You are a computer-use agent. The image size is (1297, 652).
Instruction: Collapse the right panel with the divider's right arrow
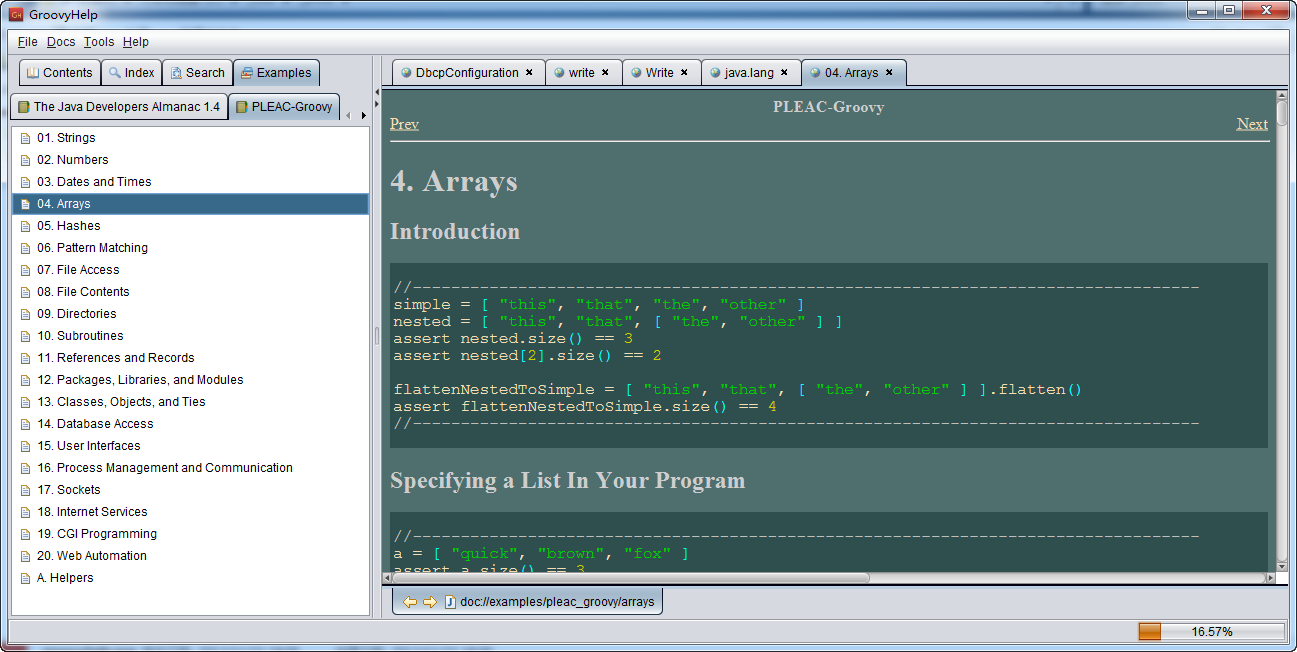(377, 104)
